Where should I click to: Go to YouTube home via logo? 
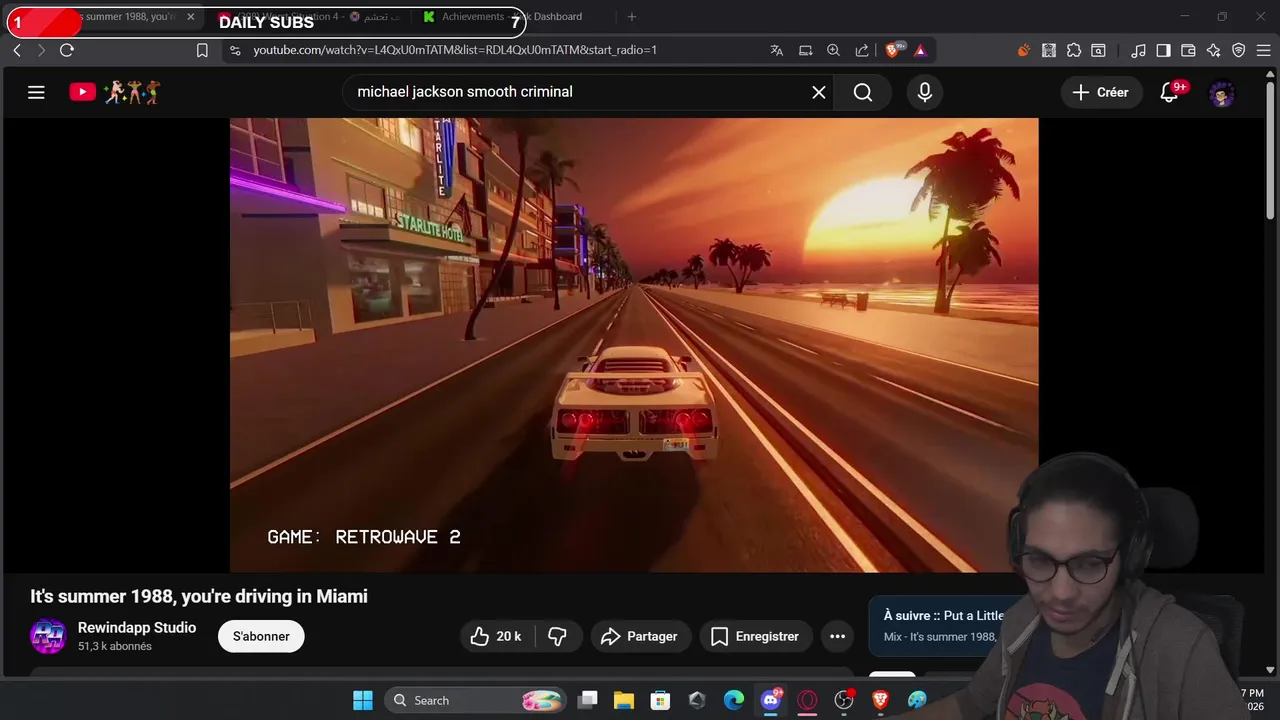click(83, 92)
